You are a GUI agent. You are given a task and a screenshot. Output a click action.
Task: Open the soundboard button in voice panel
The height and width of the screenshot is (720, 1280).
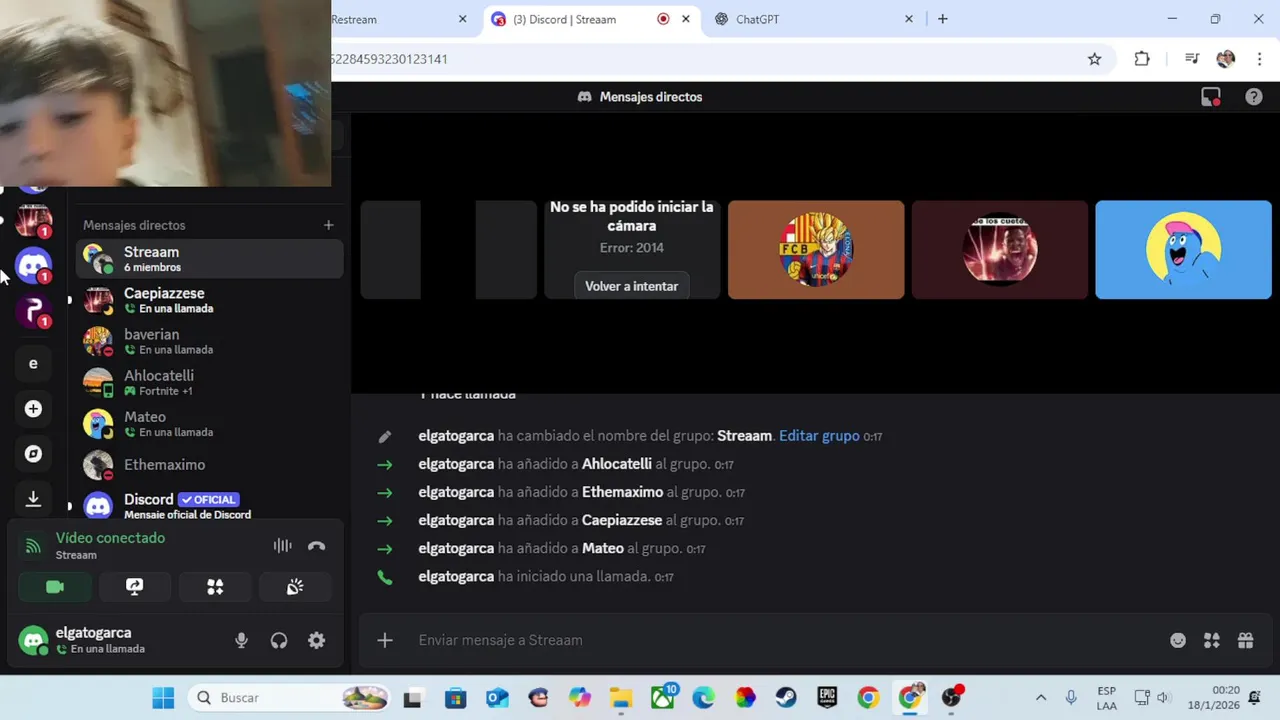pos(295,587)
